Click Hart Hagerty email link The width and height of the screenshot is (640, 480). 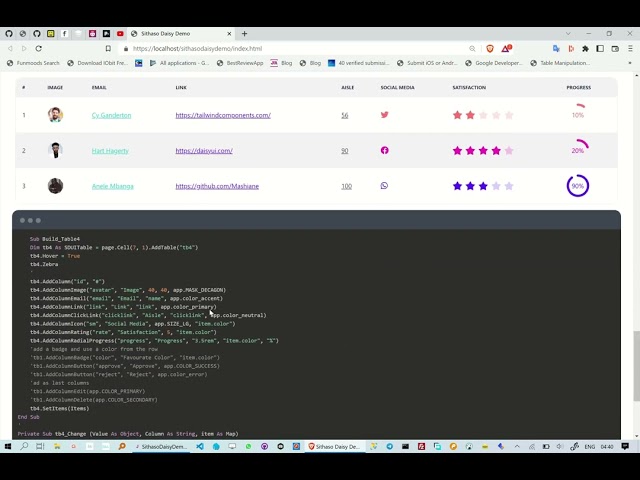tap(110, 151)
